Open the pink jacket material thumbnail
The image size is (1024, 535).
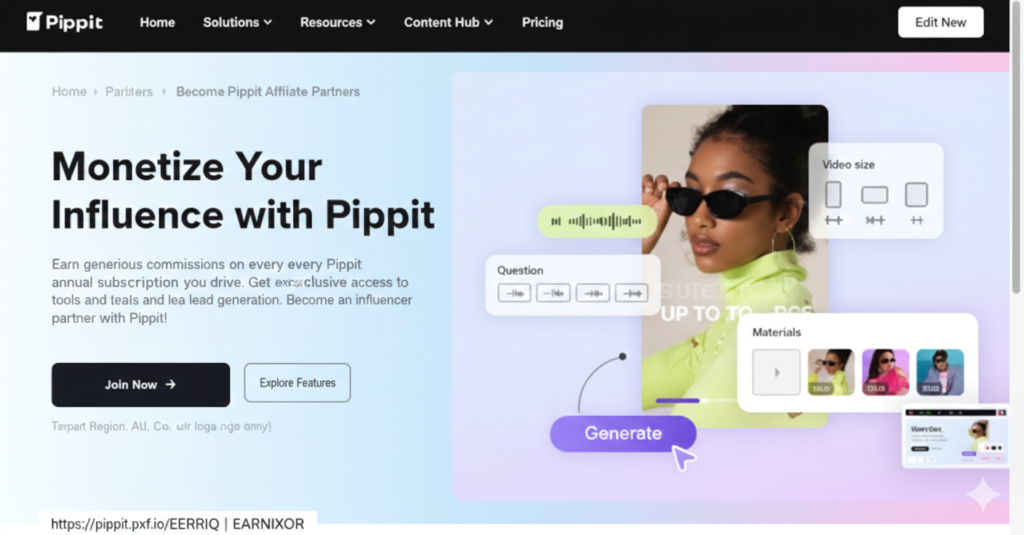tap(885, 372)
